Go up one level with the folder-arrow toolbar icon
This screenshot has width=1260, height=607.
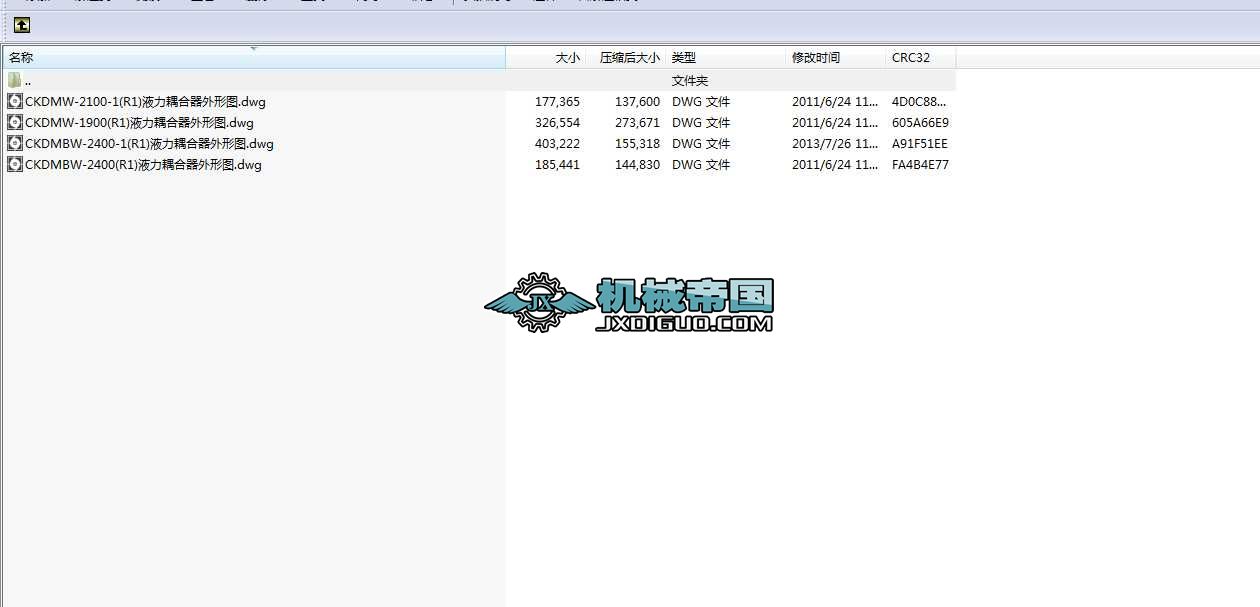(x=22, y=25)
